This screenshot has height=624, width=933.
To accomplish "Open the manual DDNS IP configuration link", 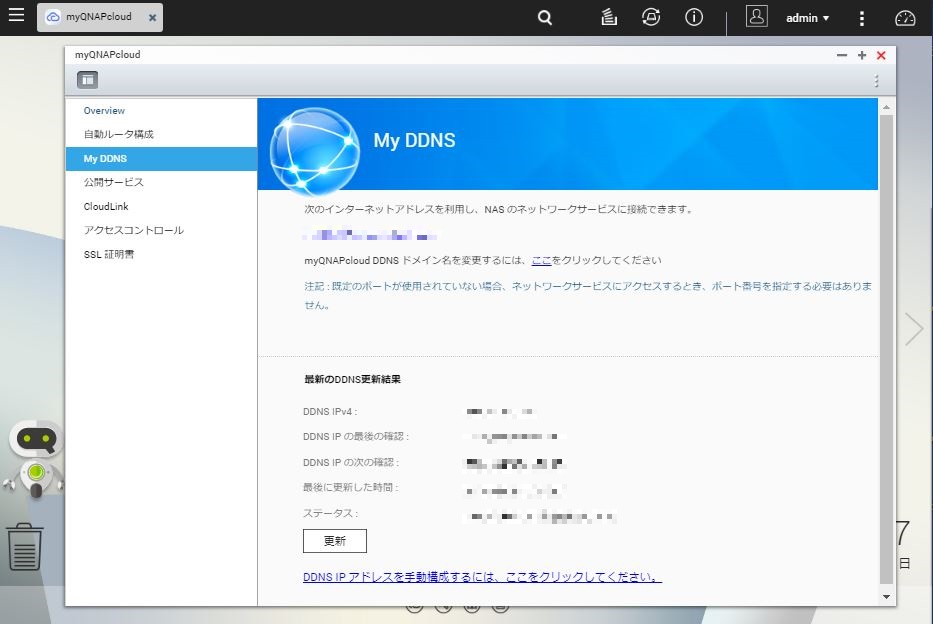I will (482, 577).
